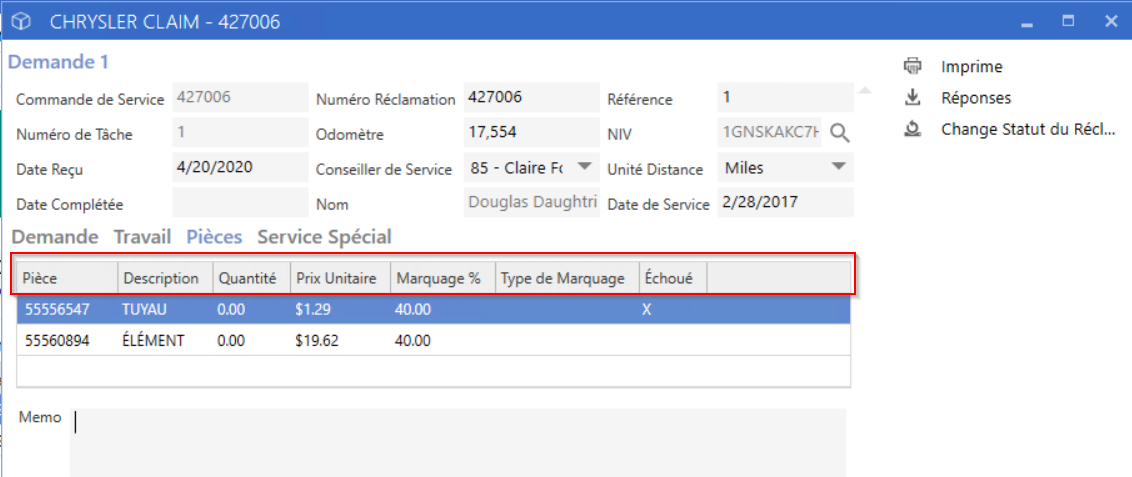Click 0.00 quantity in ÉLÉMENT row
This screenshot has width=1132, height=477.
point(231,341)
